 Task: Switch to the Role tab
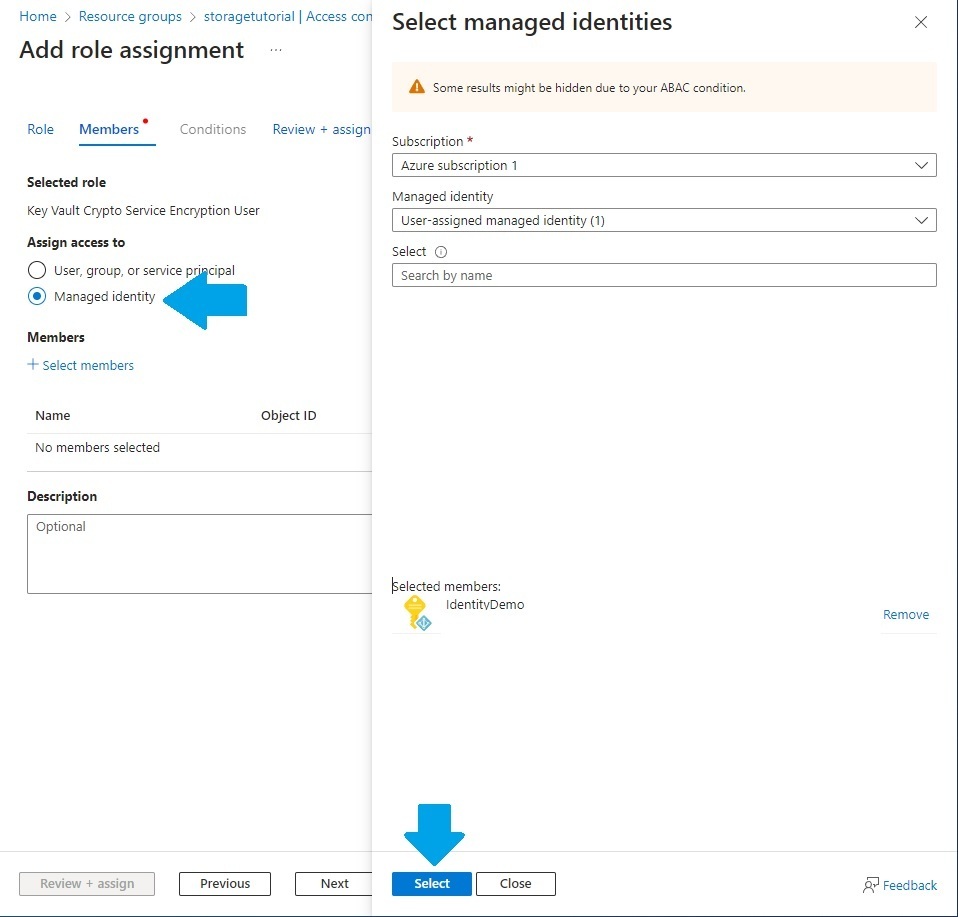[x=40, y=130]
